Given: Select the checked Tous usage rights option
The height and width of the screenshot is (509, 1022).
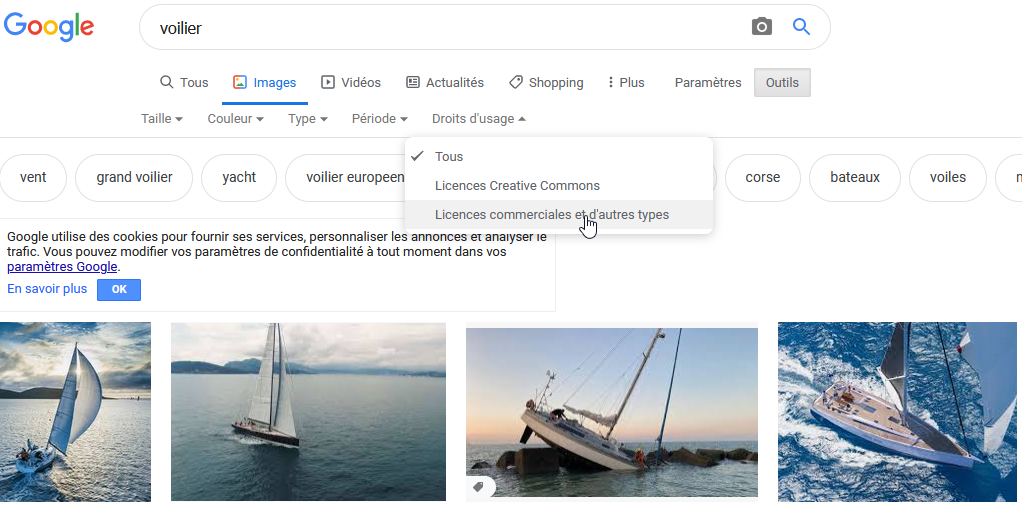Looking at the screenshot, I should [449, 157].
